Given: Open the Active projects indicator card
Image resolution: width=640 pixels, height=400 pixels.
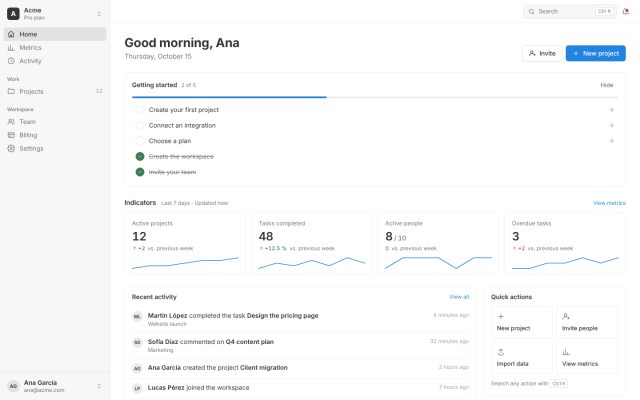Looking at the screenshot, I should pyautogui.click(x=185, y=243).
